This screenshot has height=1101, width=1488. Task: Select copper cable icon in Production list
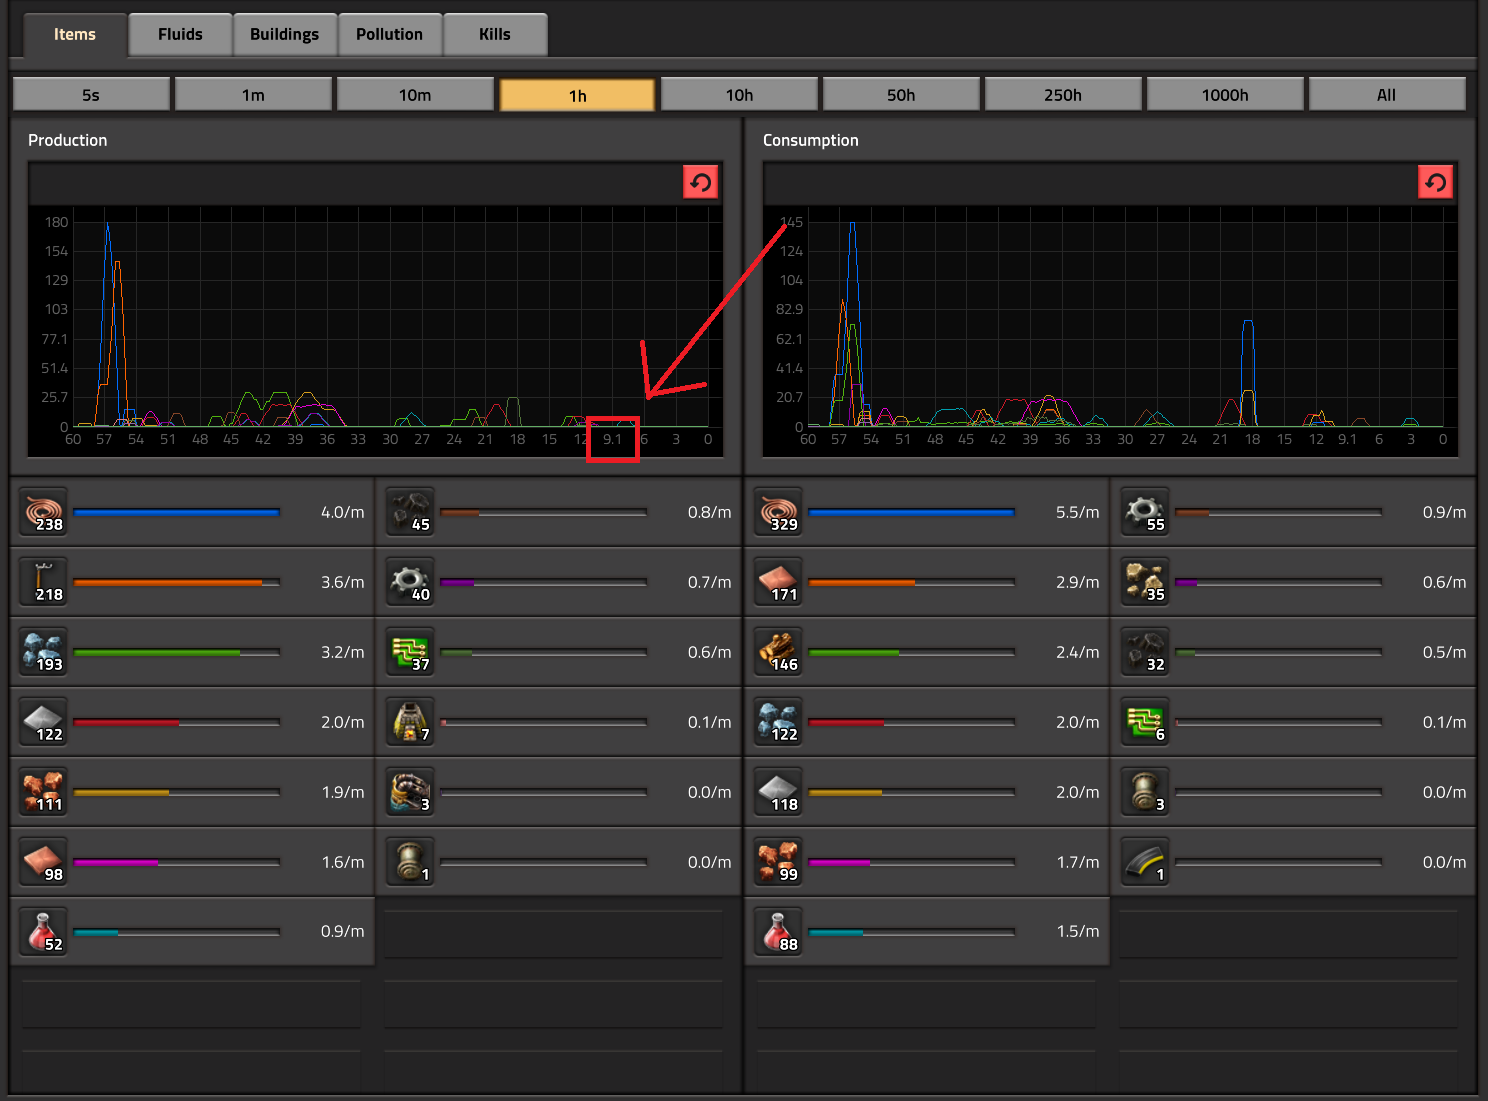(x=44, y=512)
